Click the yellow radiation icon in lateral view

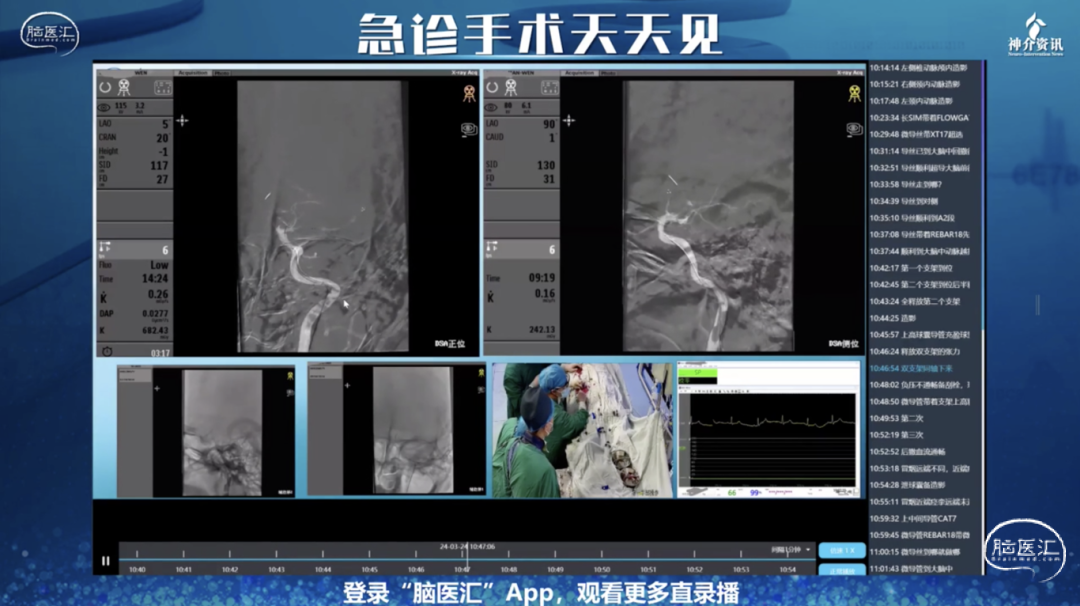pos(855,93)
